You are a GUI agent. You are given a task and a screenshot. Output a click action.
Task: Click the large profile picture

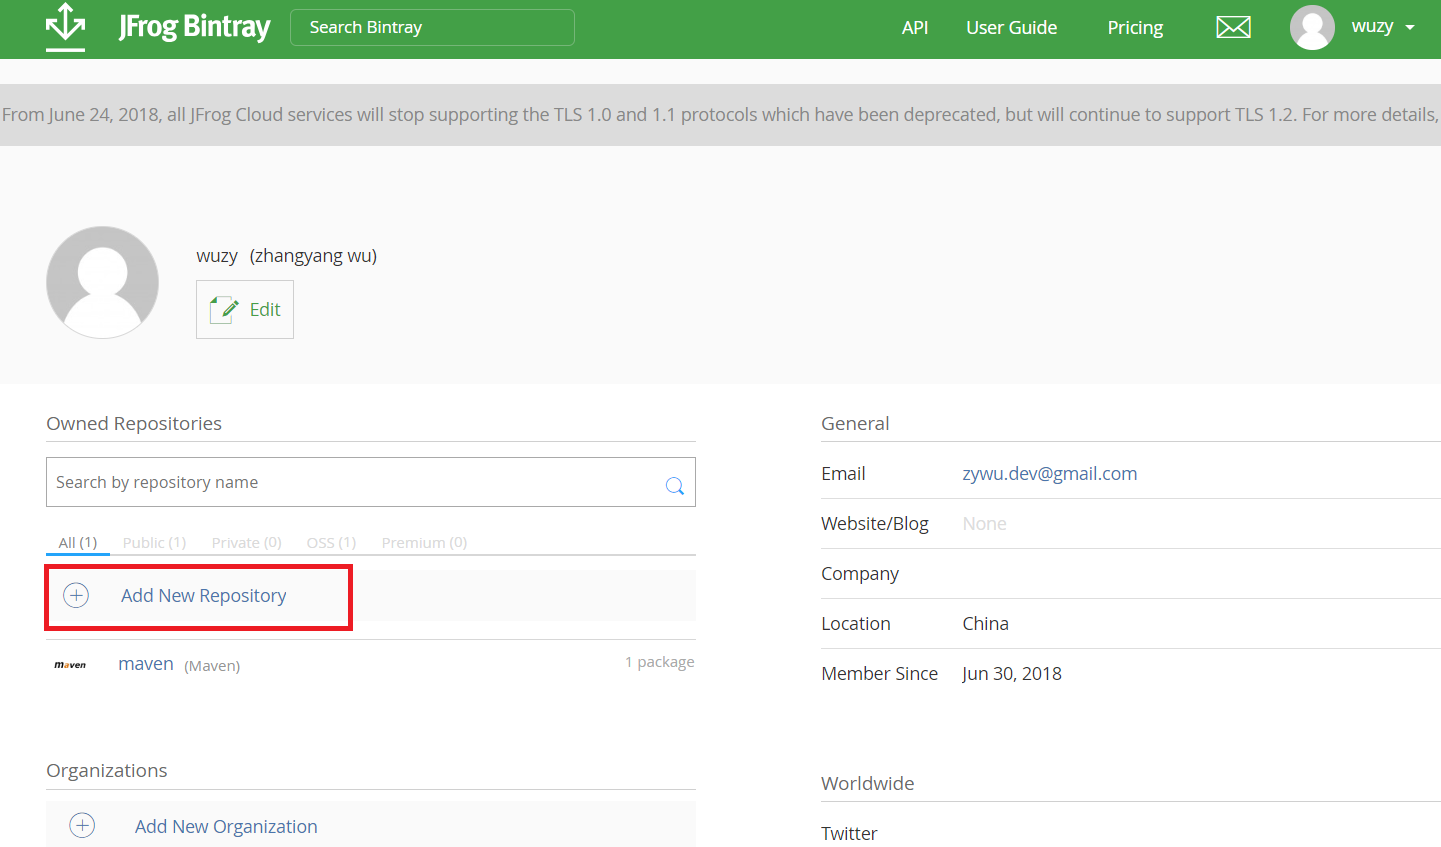tap(102, 282)
